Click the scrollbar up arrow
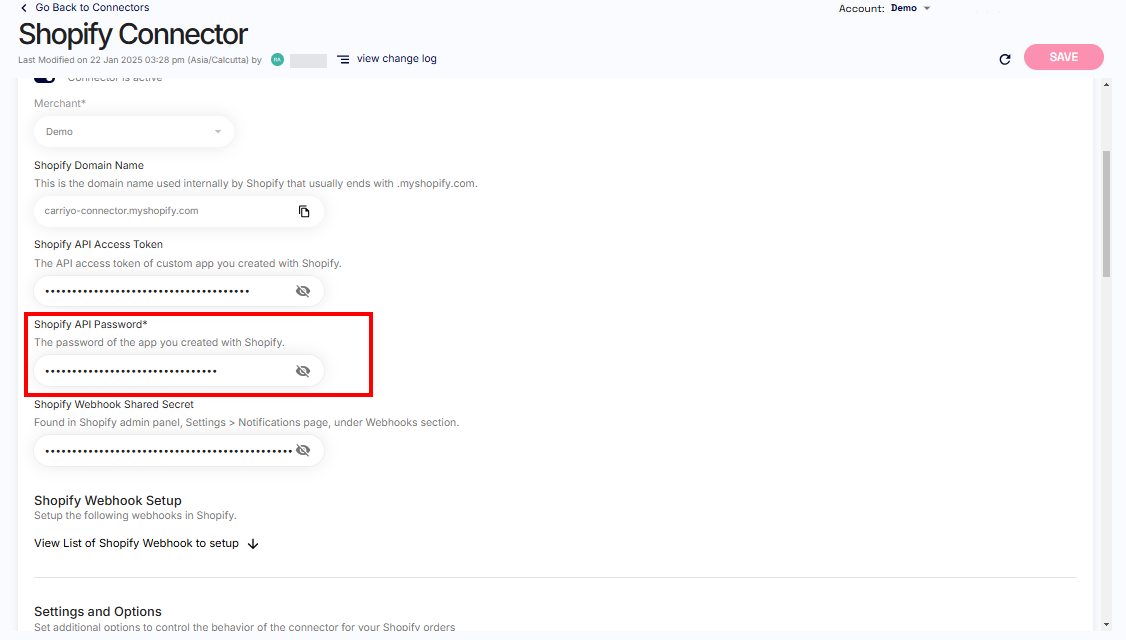The image size is (1126, 640). pos(1107,85)
